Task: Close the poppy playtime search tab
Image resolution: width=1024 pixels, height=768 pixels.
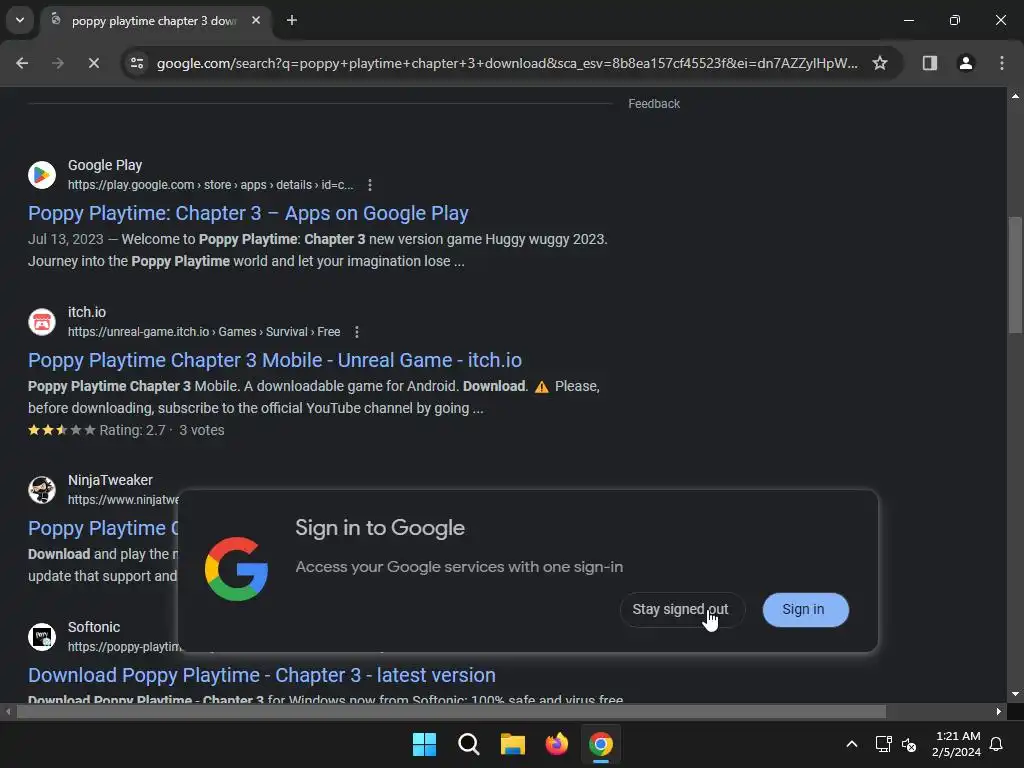Action: click(x=256, y=20)
